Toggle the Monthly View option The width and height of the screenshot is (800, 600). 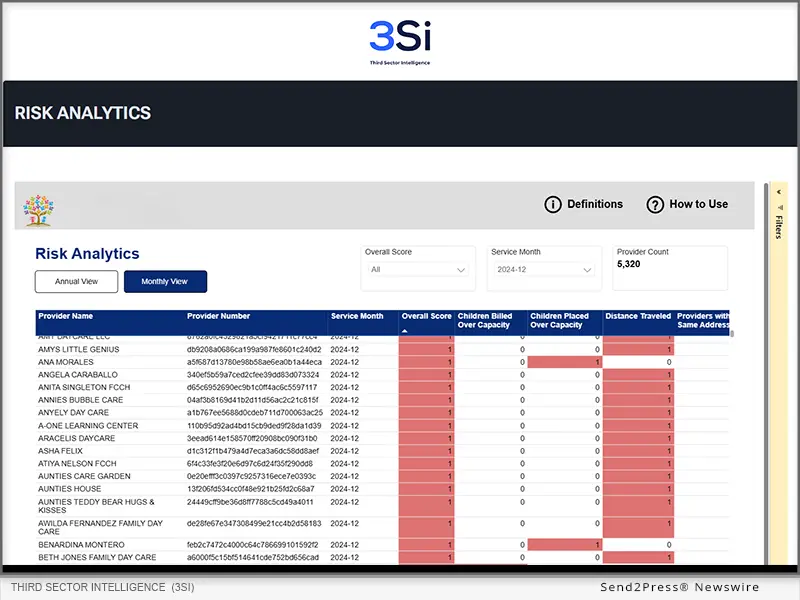point(165,281)
